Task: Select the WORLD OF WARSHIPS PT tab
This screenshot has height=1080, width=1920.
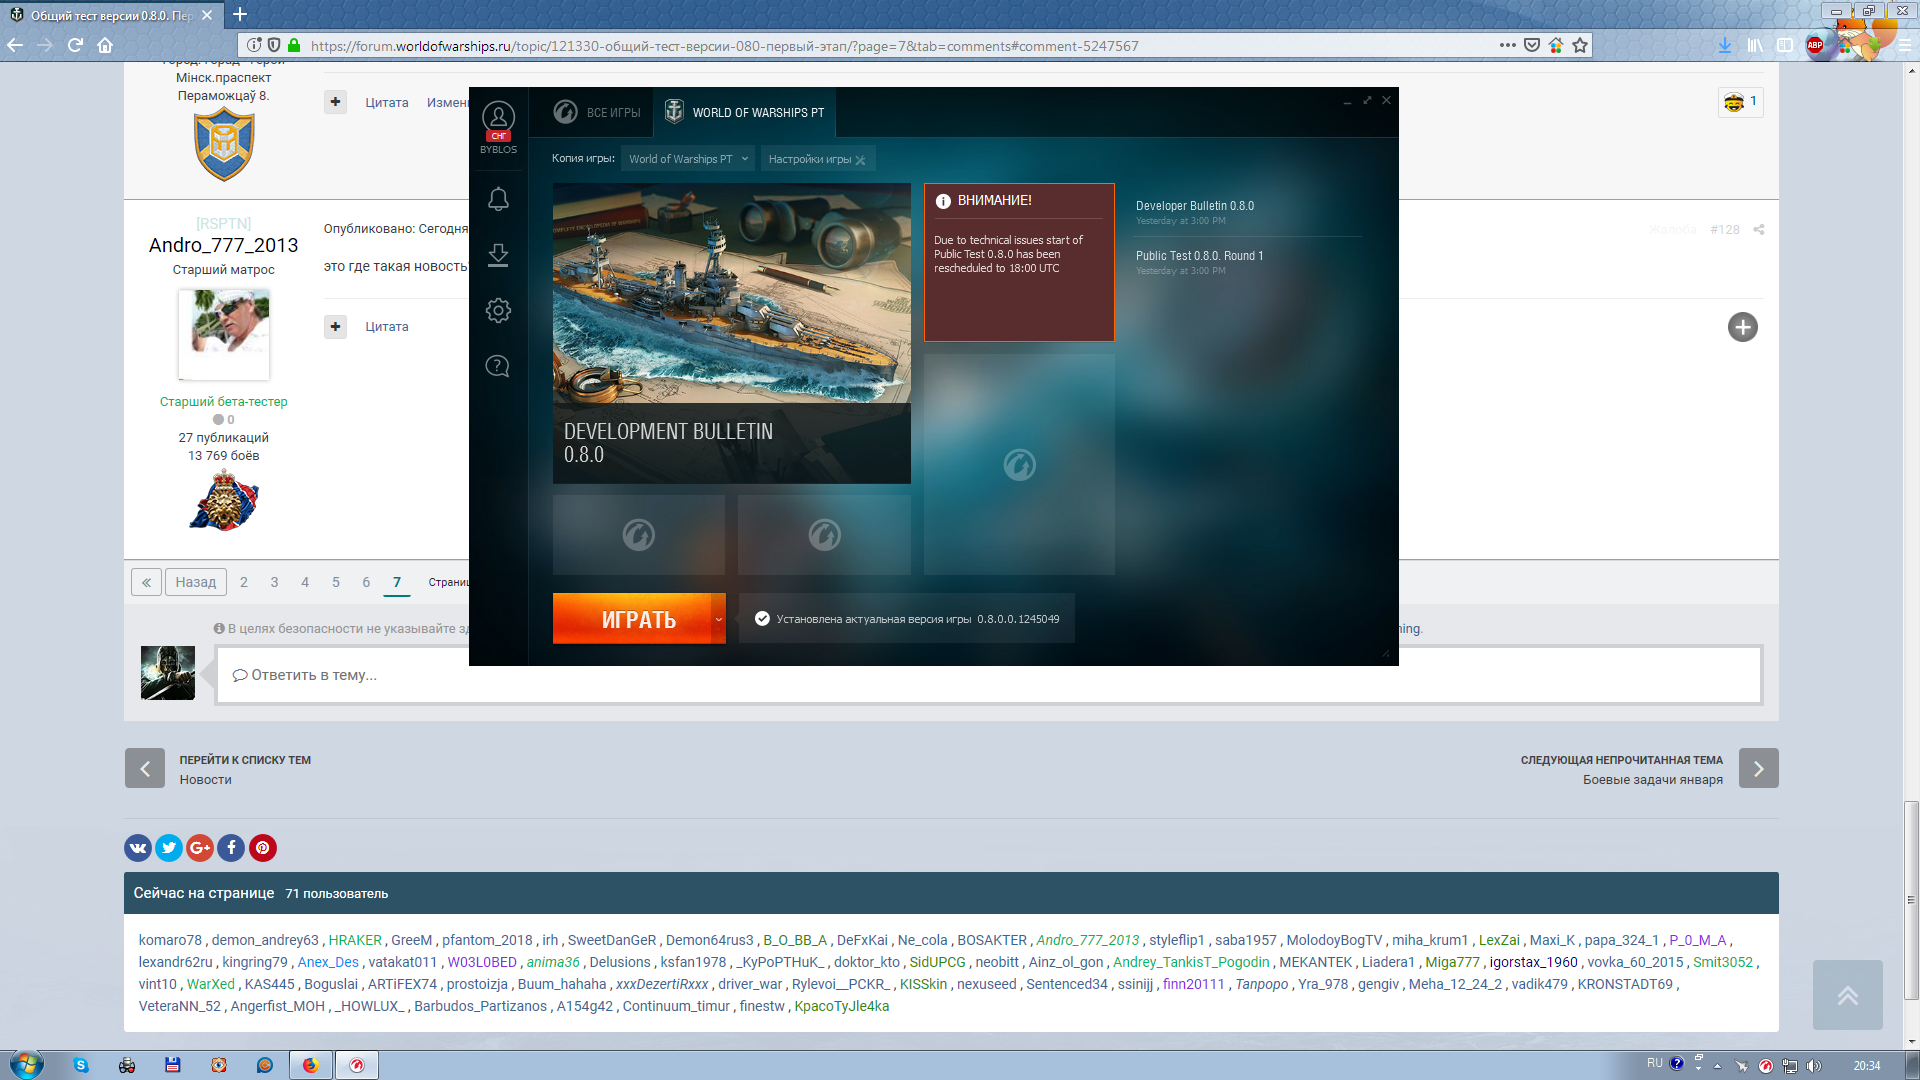Action: (x=745, y=112)
